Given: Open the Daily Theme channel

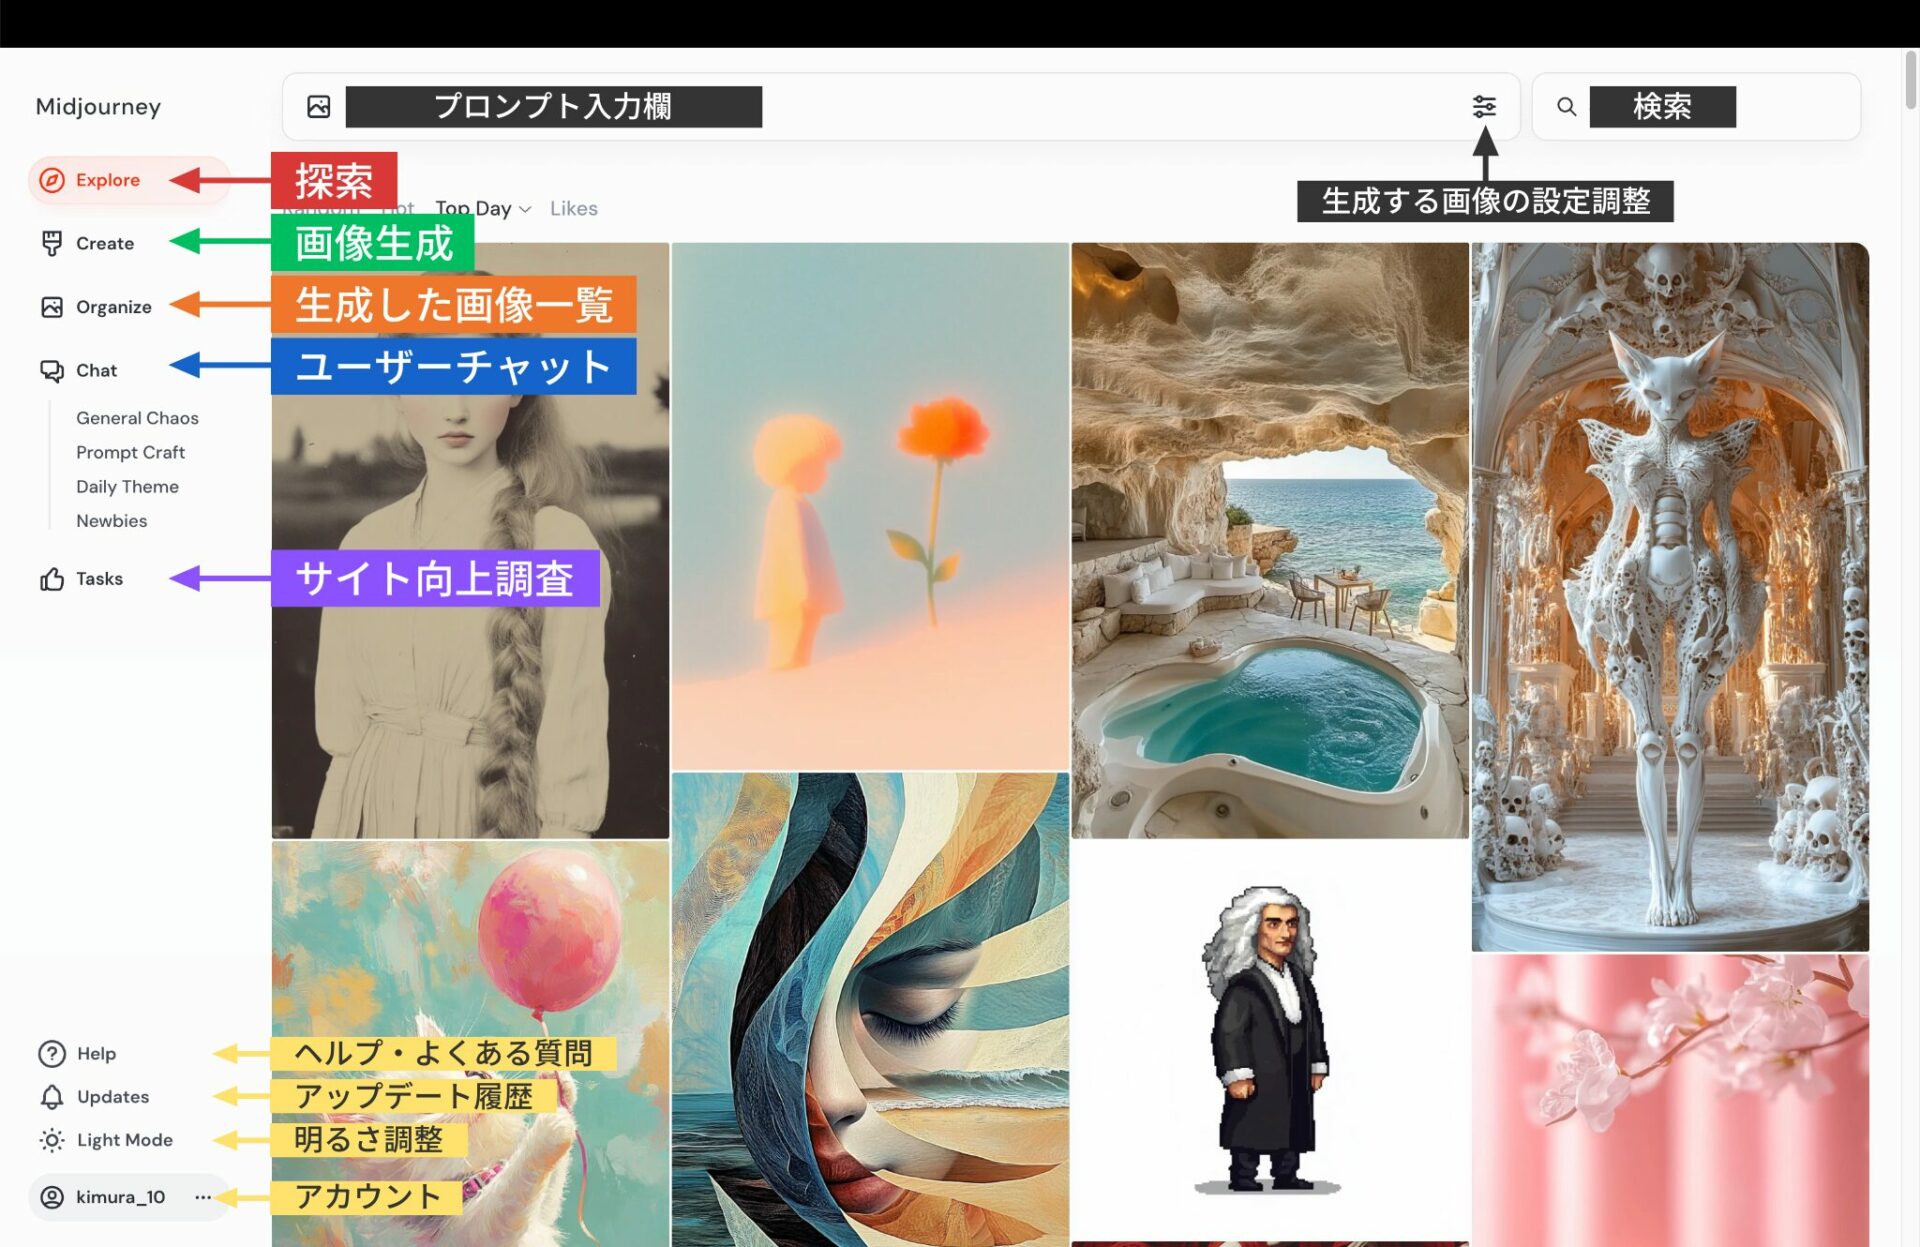Looking at the screenshot, I should (127, 486).
